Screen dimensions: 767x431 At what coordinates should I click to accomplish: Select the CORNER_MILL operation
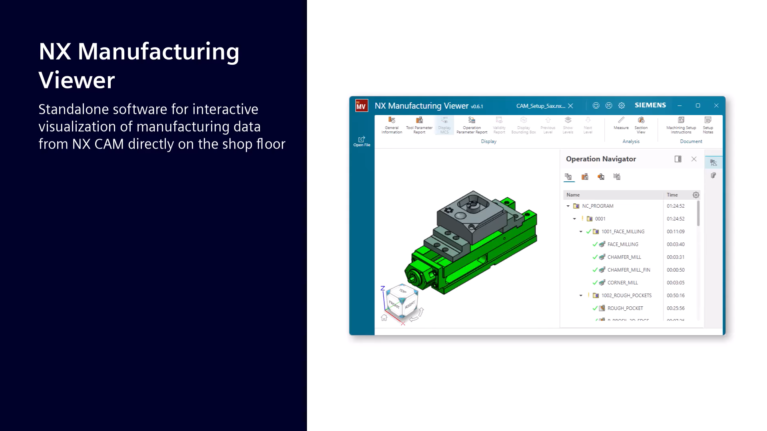[x=622, y=283]
